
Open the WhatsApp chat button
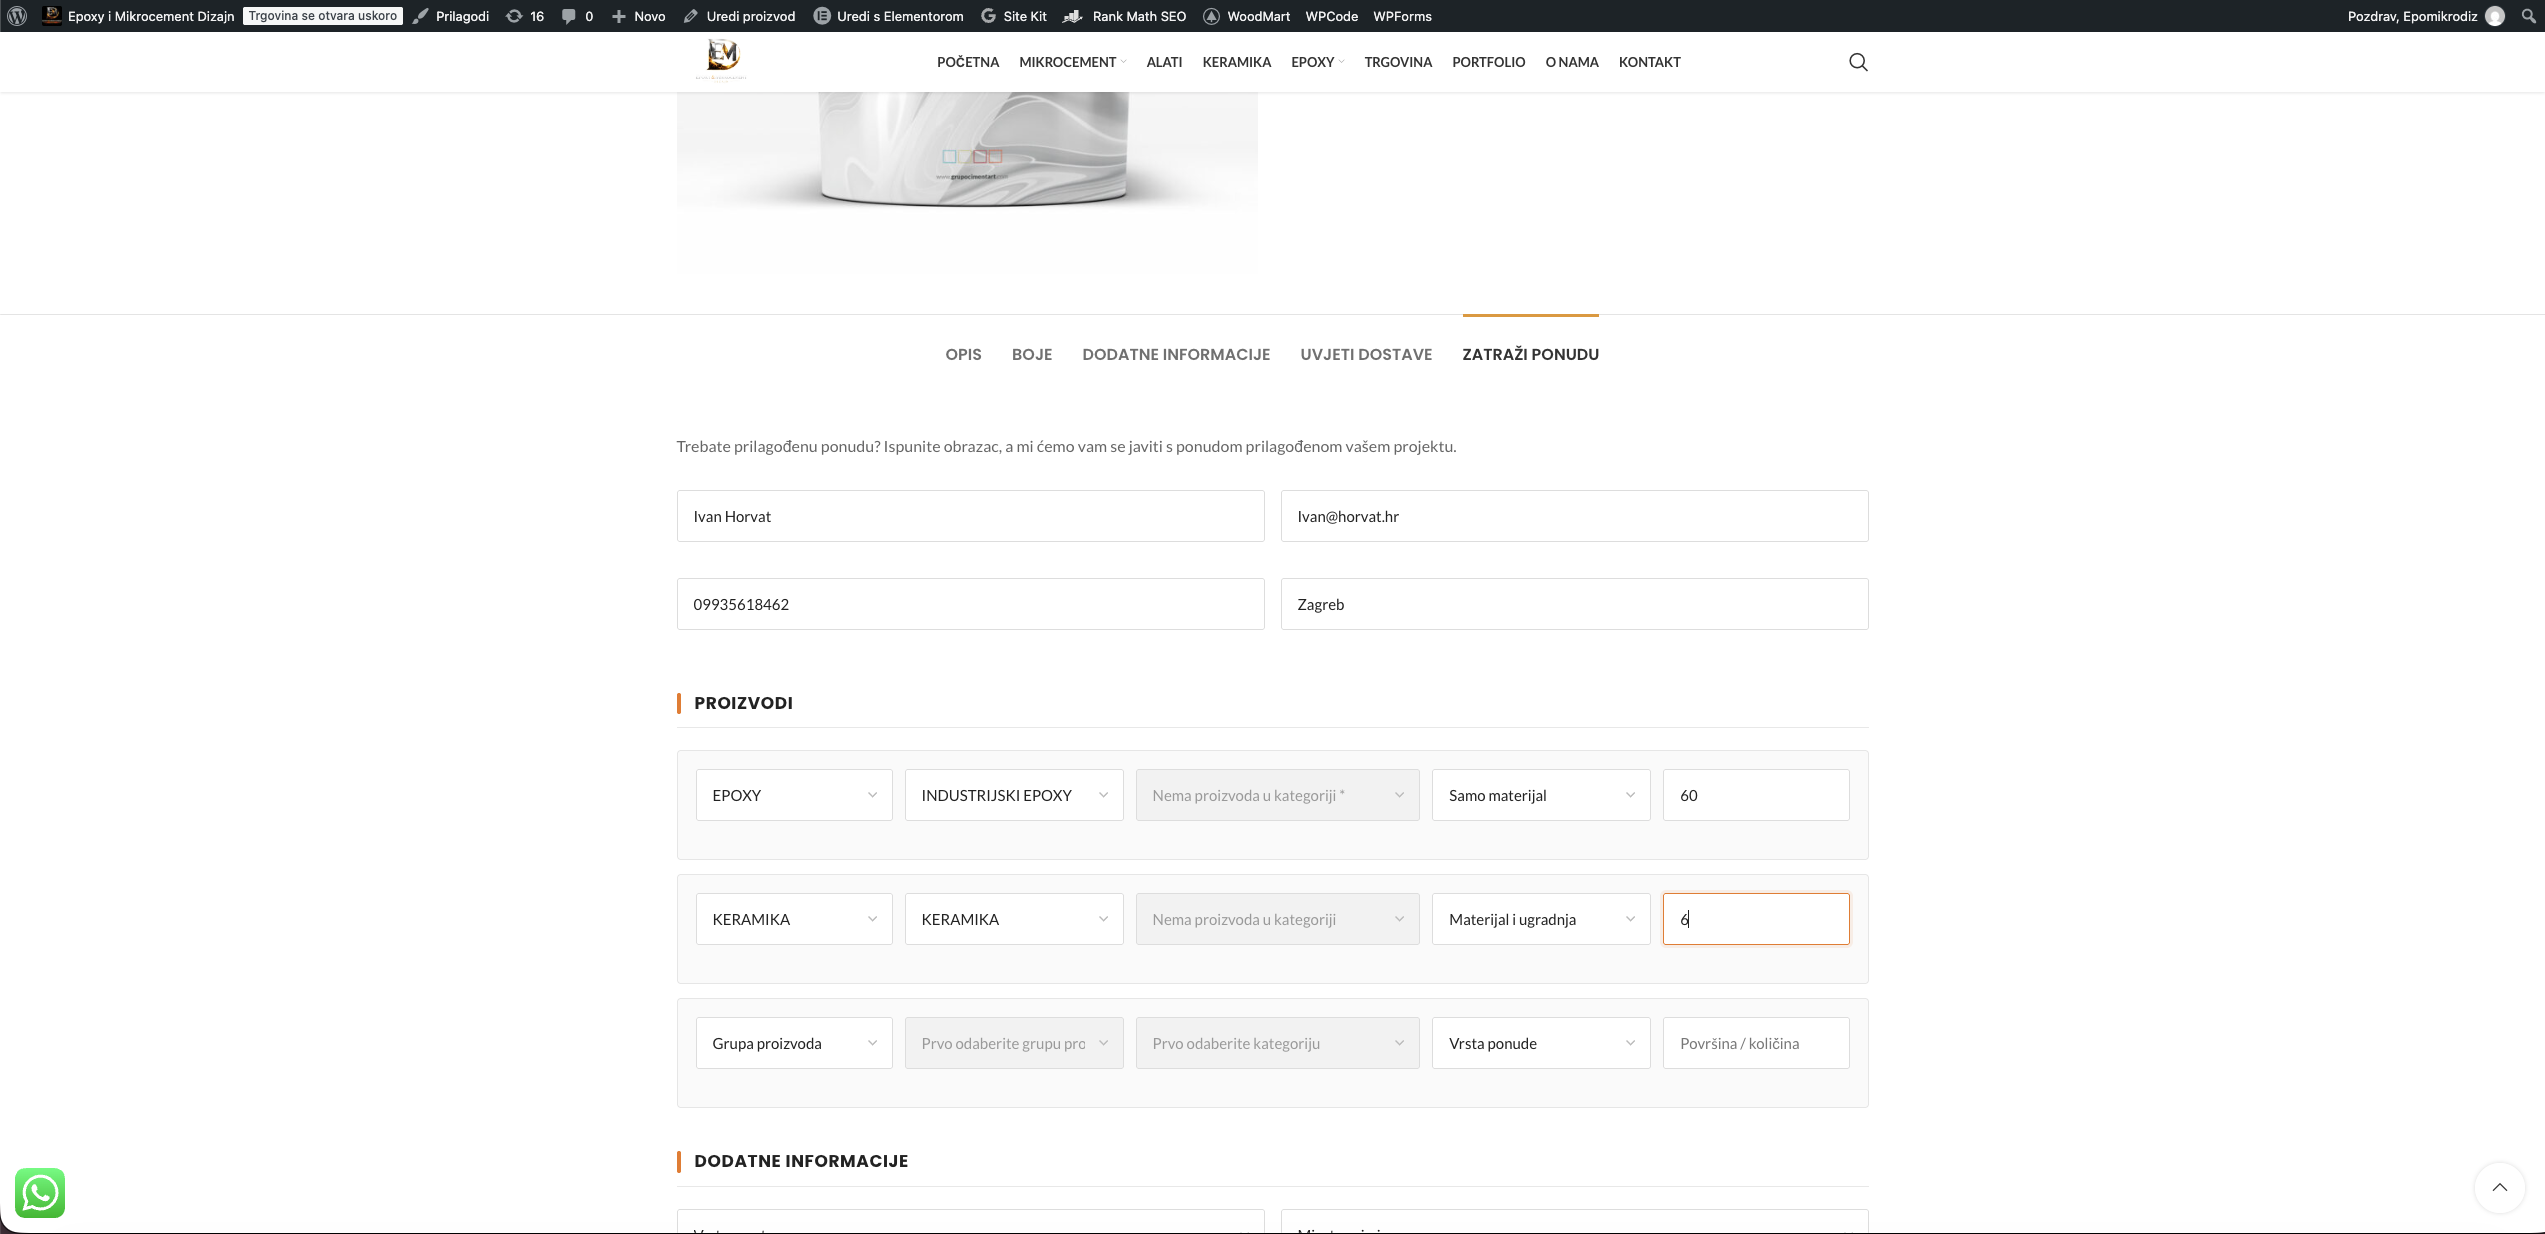[x=40, y=1193]
